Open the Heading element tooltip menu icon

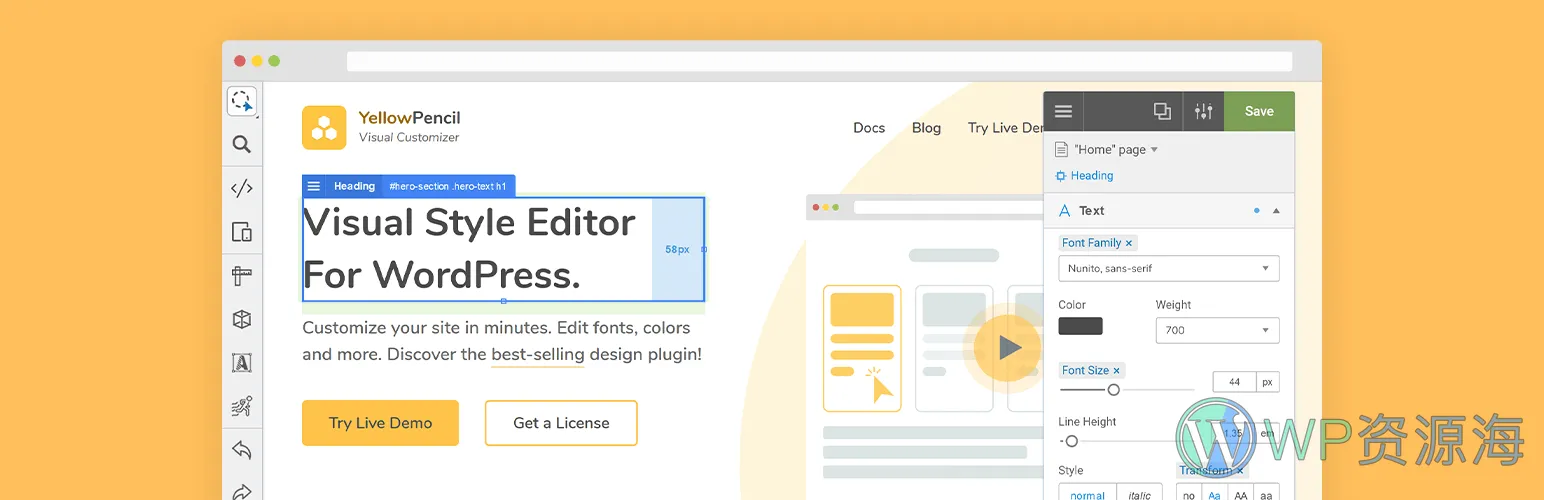click(x=313, y=186)
